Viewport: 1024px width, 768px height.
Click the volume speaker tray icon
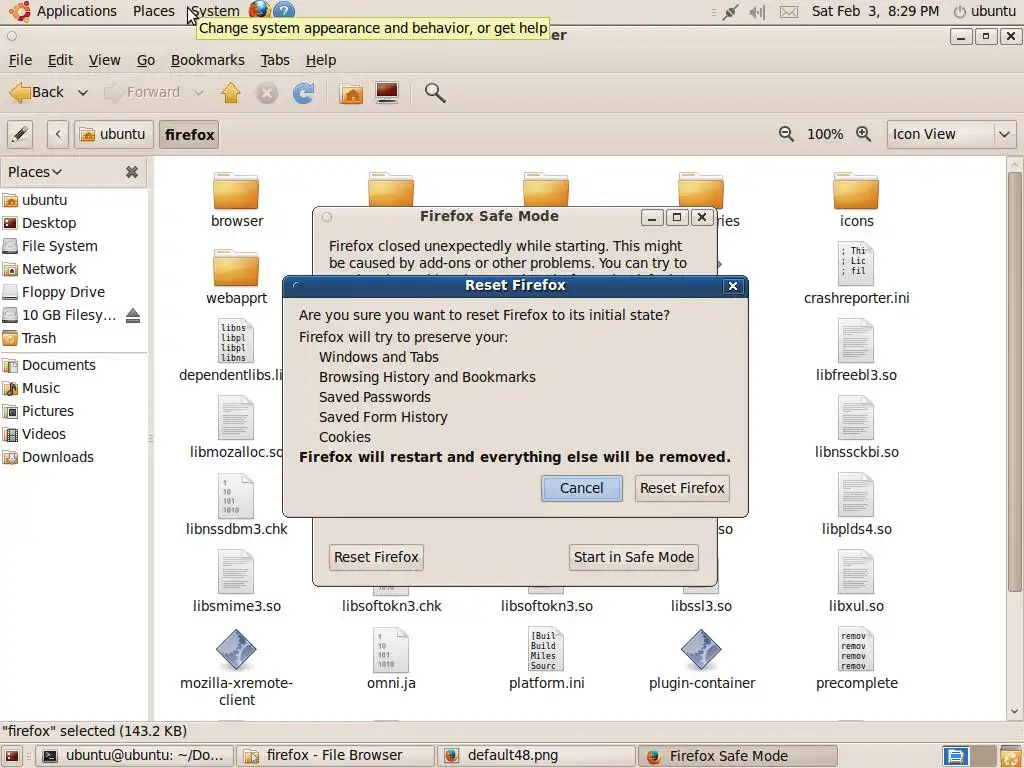pyautogui.click(x=758, y=12)
